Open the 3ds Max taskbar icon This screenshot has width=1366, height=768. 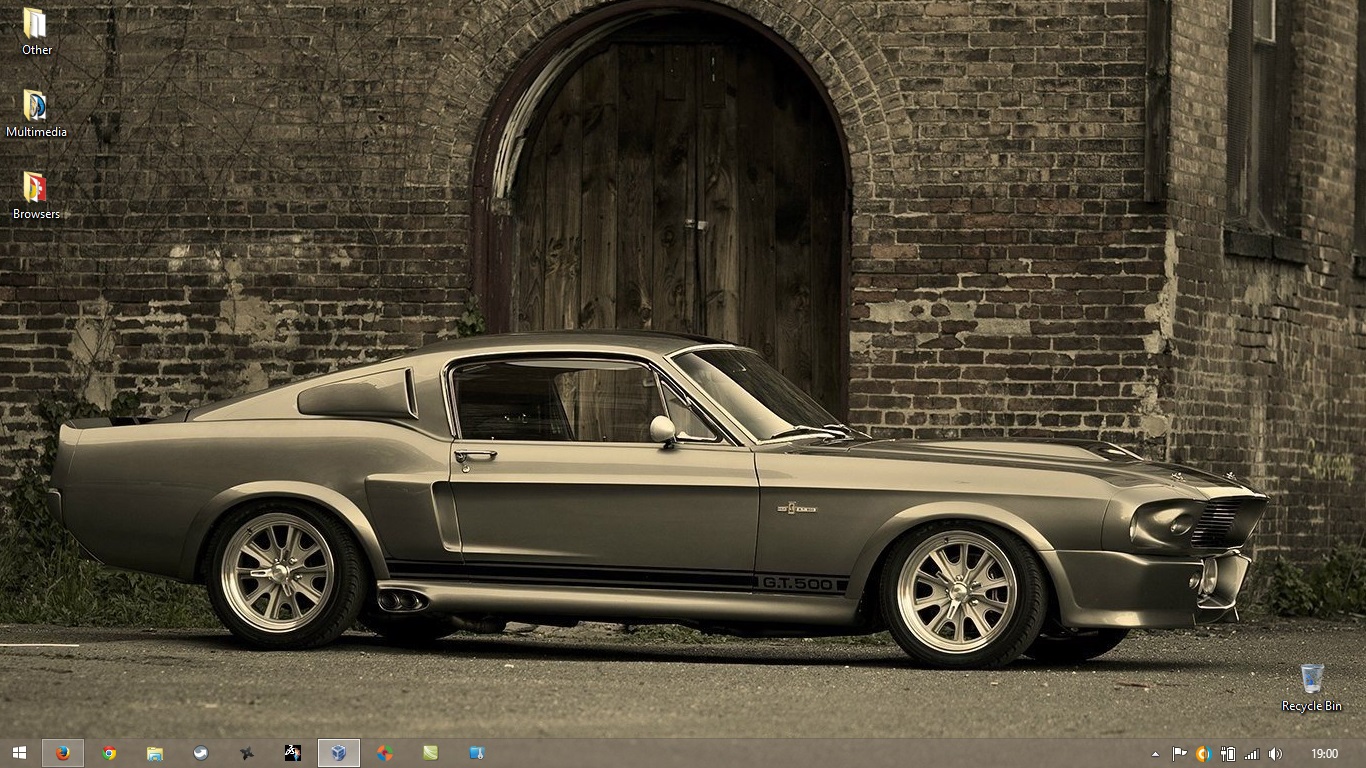point(292,753)
